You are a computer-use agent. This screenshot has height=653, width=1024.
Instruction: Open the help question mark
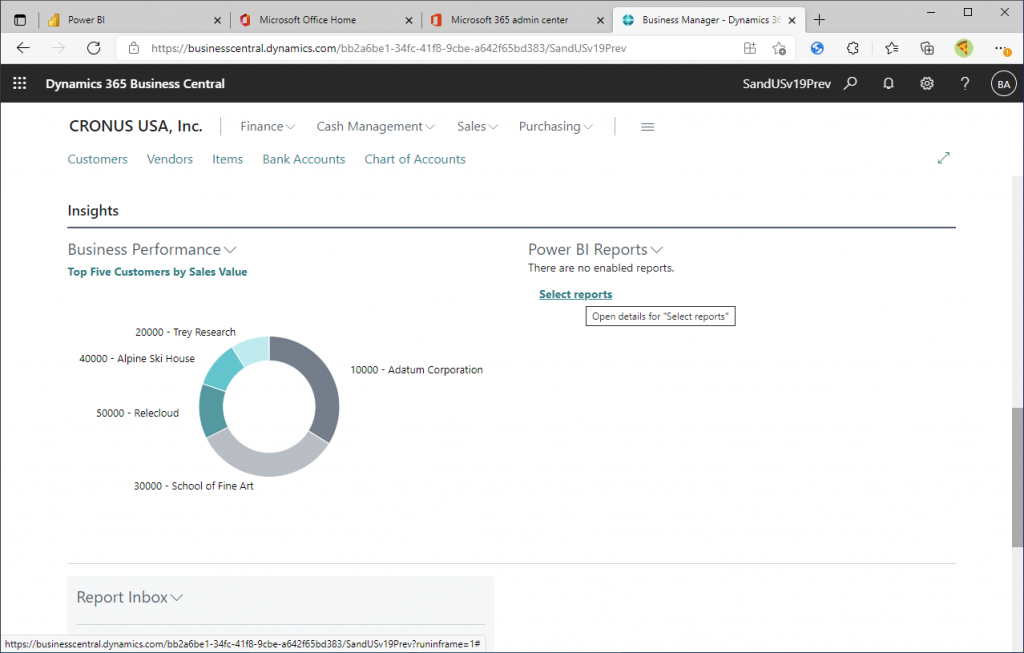965,84
